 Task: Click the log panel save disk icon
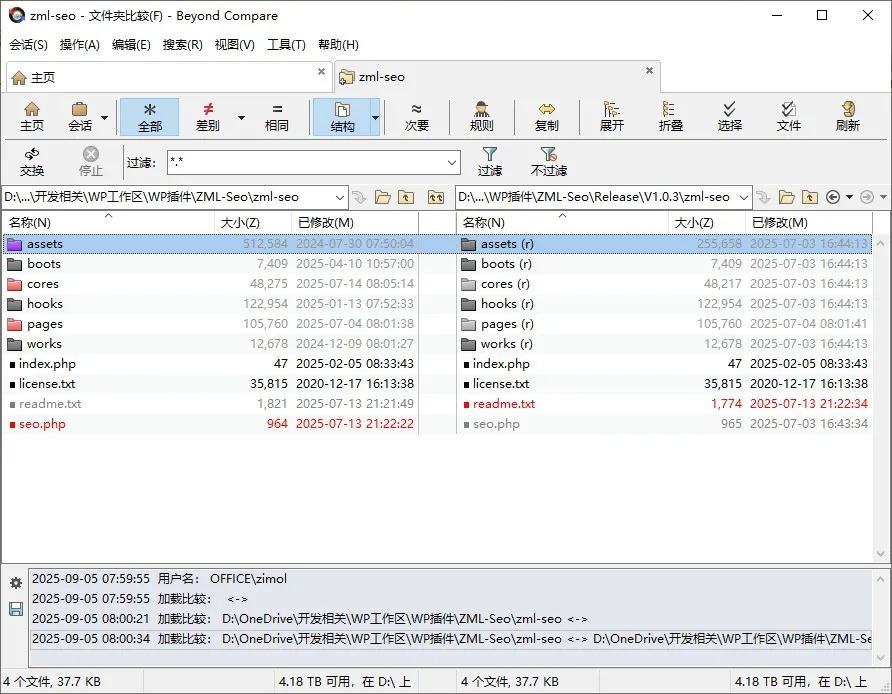[x=16, y=609]
